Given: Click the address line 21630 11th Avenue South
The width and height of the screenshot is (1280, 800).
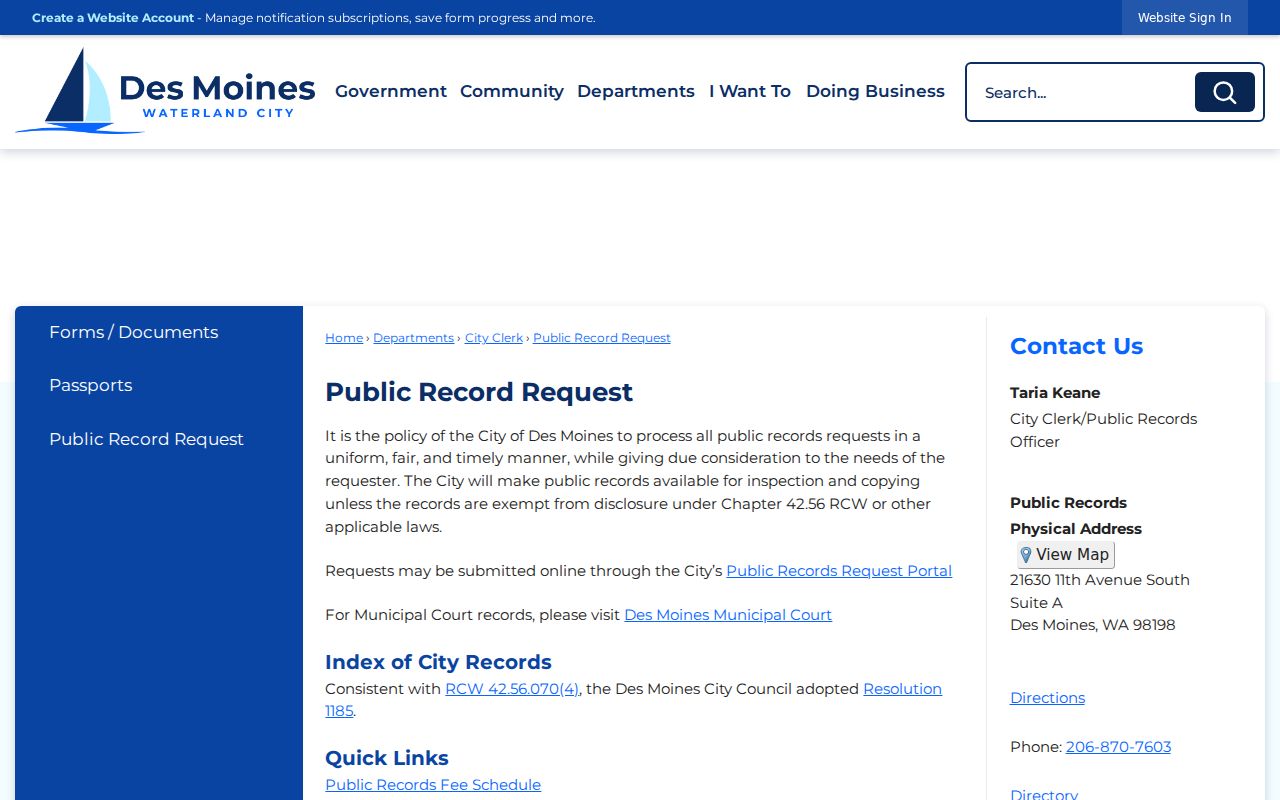Looking at the screenshot, I should [x=1100, y=580].
